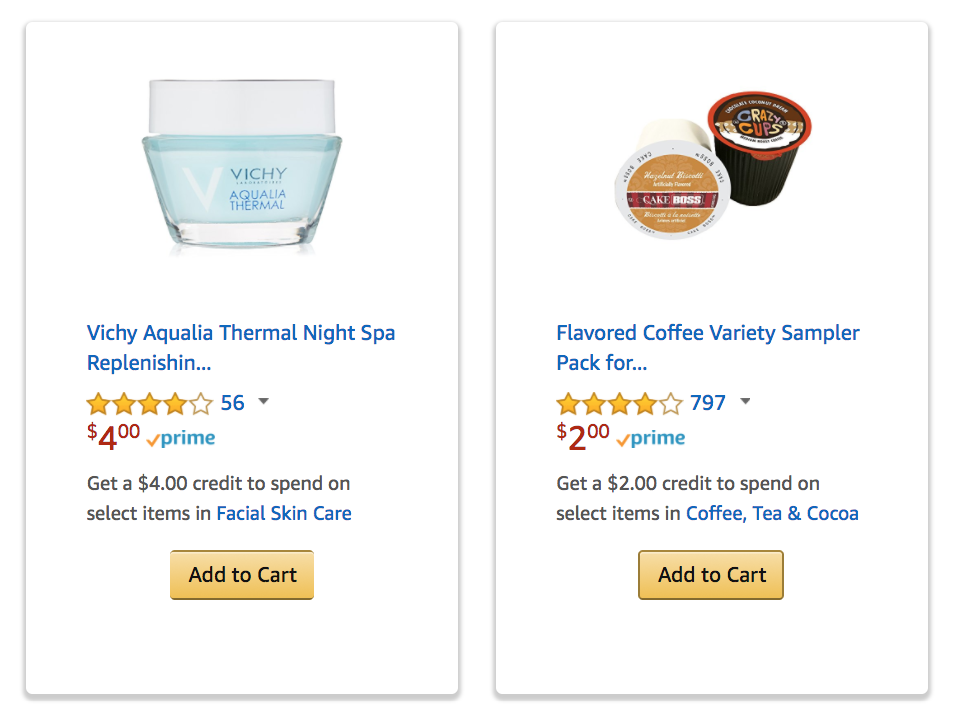Click the coffee sampler star rating
The height and width of the screenshot is (722, 956).
(619, 404)
